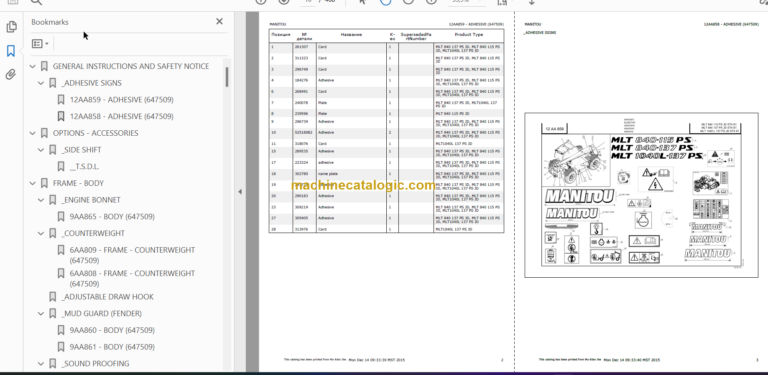
Task: Select the _SIDE SHIFT bookmark
Action: pos(81,150)
